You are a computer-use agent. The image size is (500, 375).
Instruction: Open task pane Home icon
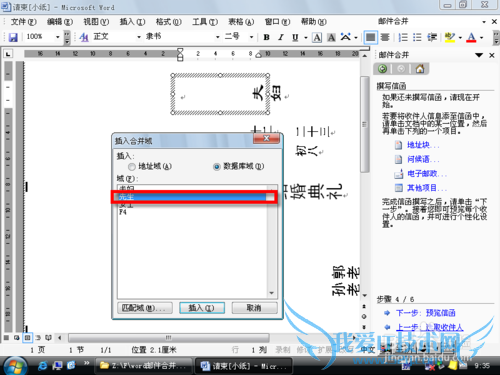coord(420,69)
